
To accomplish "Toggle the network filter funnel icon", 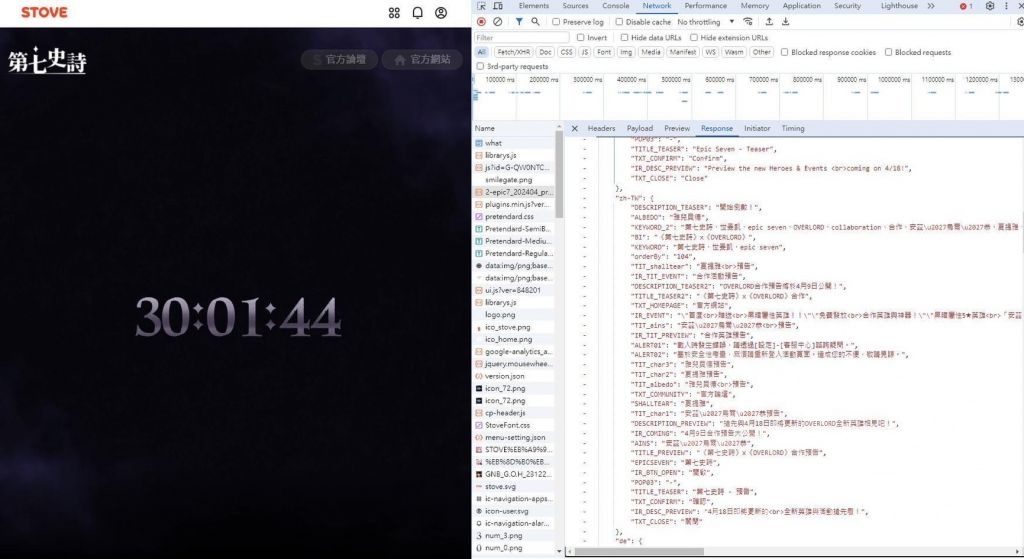I will point(519,21).
